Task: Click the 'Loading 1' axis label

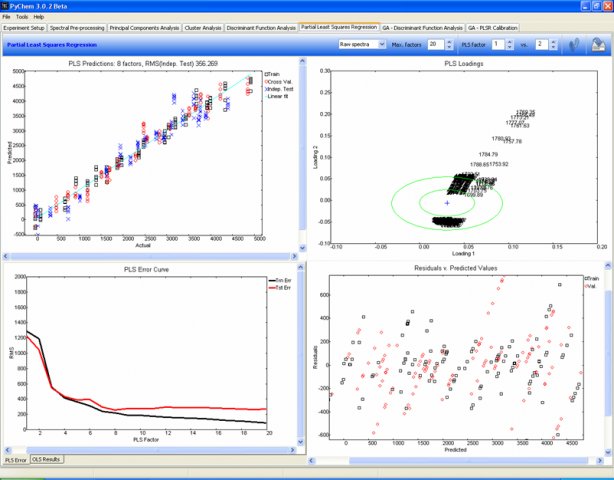Action: (x=463, y=253)
